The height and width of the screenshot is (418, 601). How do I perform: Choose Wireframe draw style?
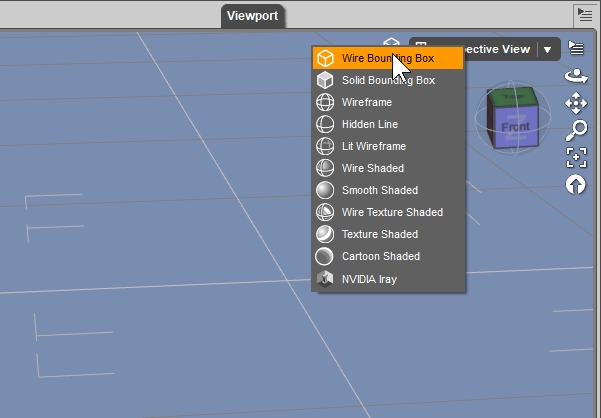388,102
